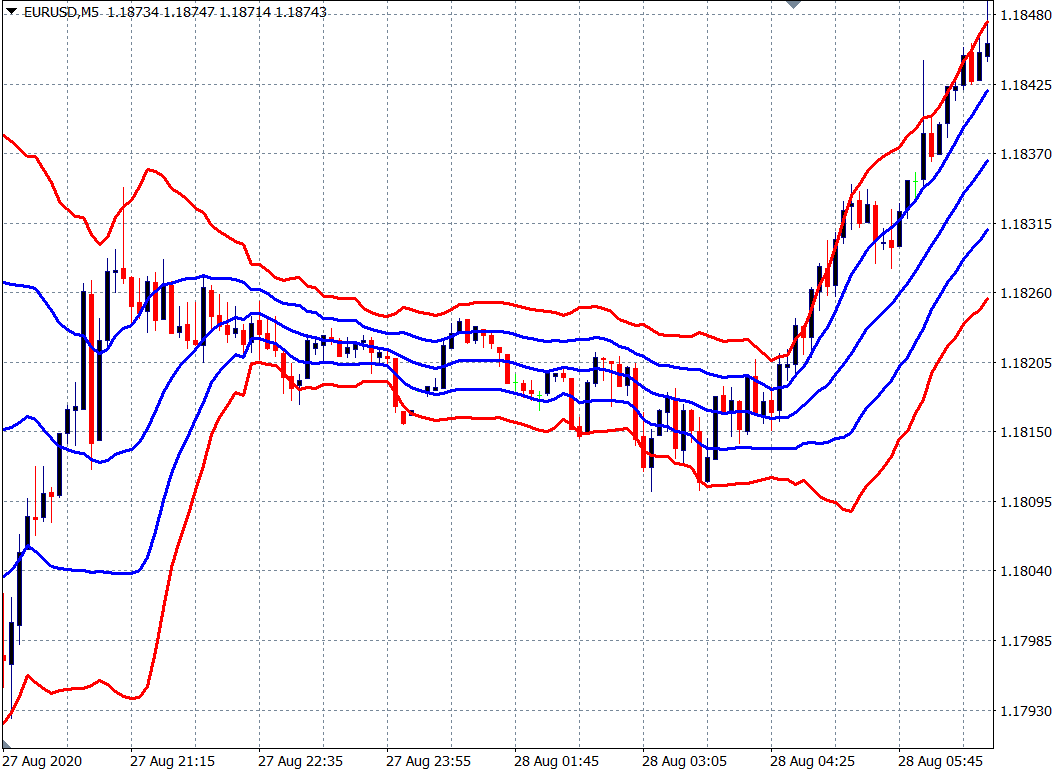Select the 1.18150 price axis label
The image size is (1057, 774).
pyautogui.click(x=1024, y=433)
